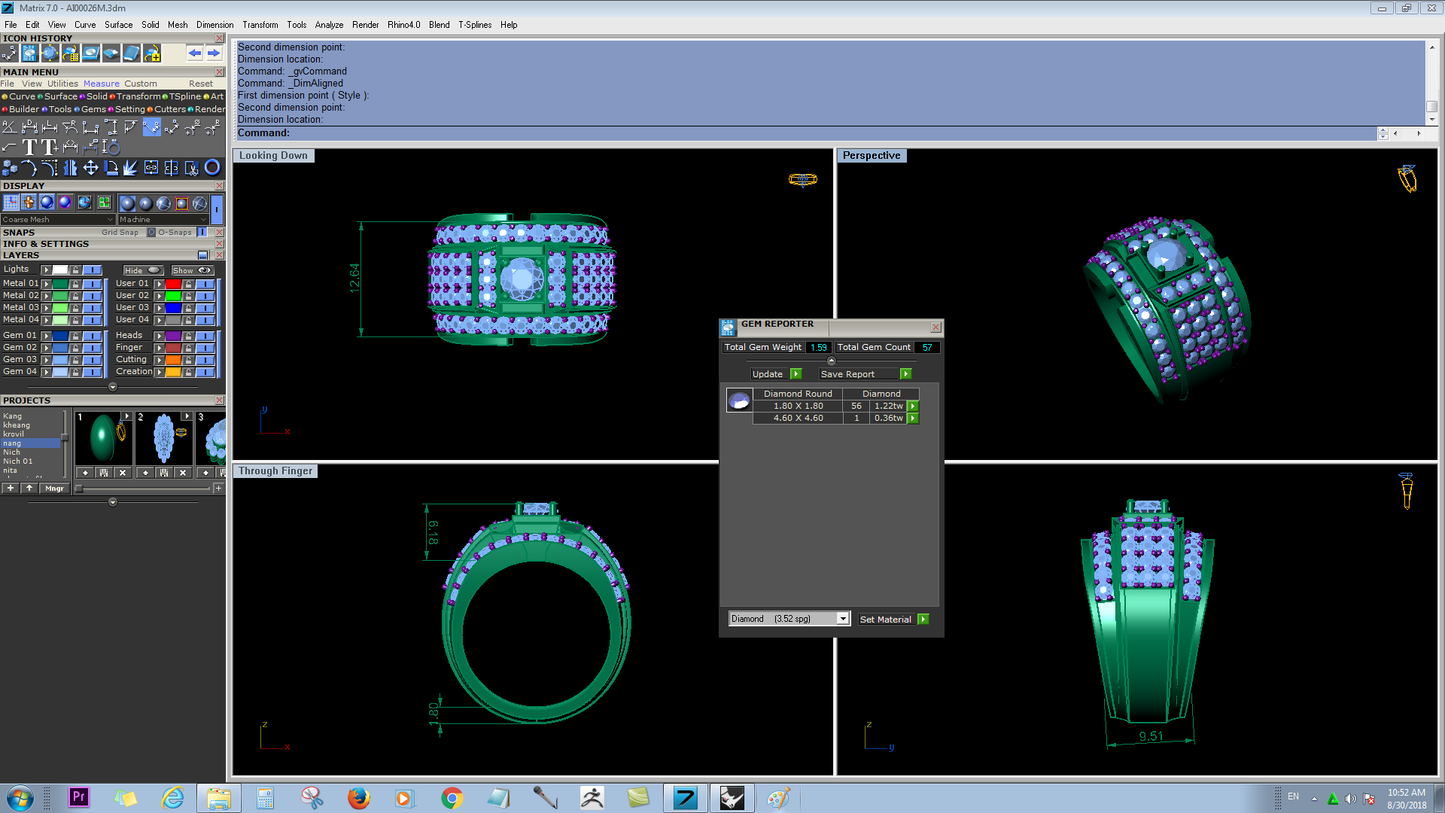Viewport: 1445px width, 813px height.
Task: Click Save Report in Gem Reporter
Action: (865, 374)
